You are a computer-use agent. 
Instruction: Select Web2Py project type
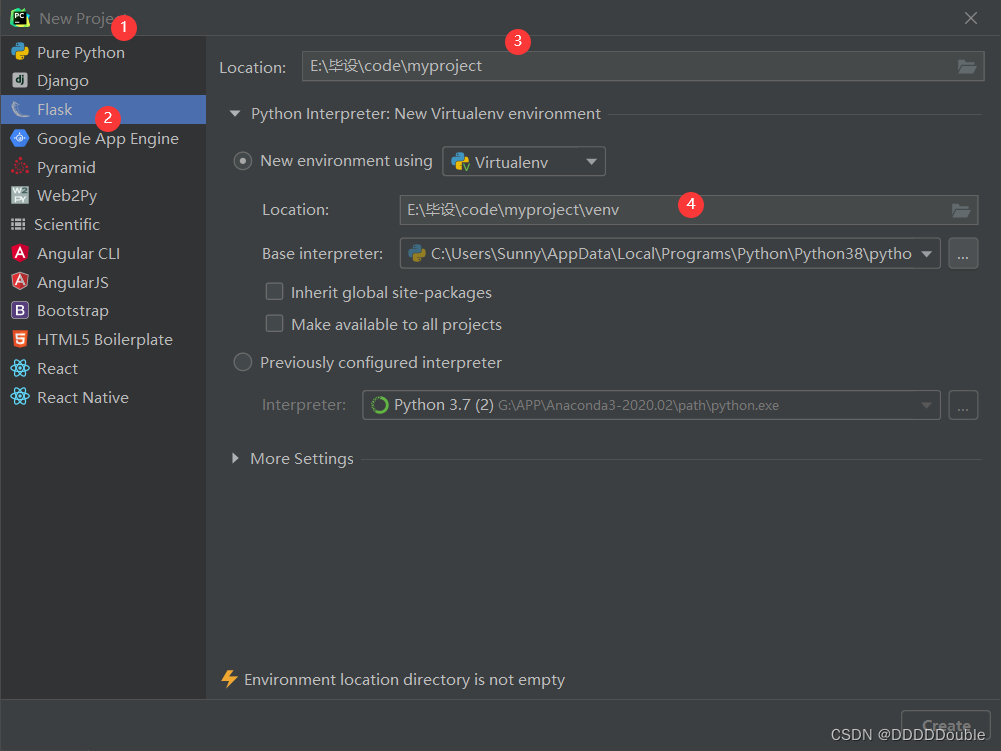[x=103, y=195]
